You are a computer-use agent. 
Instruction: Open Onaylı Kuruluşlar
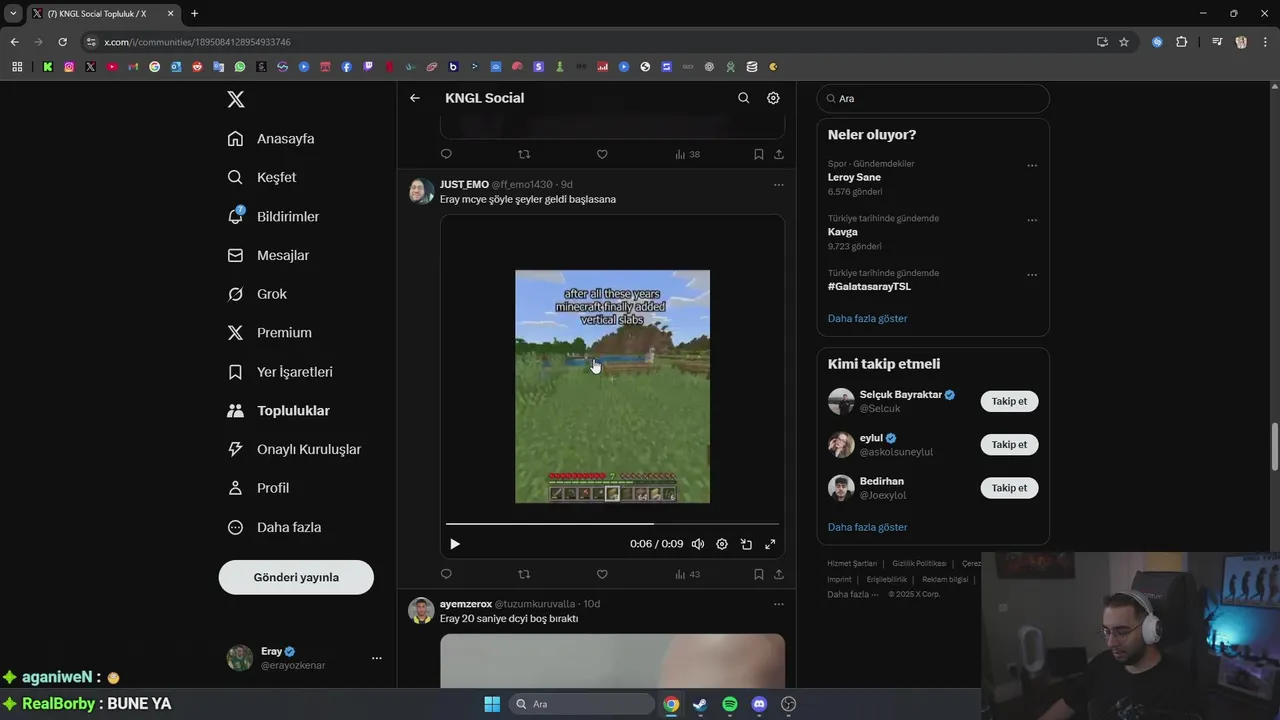294,450
